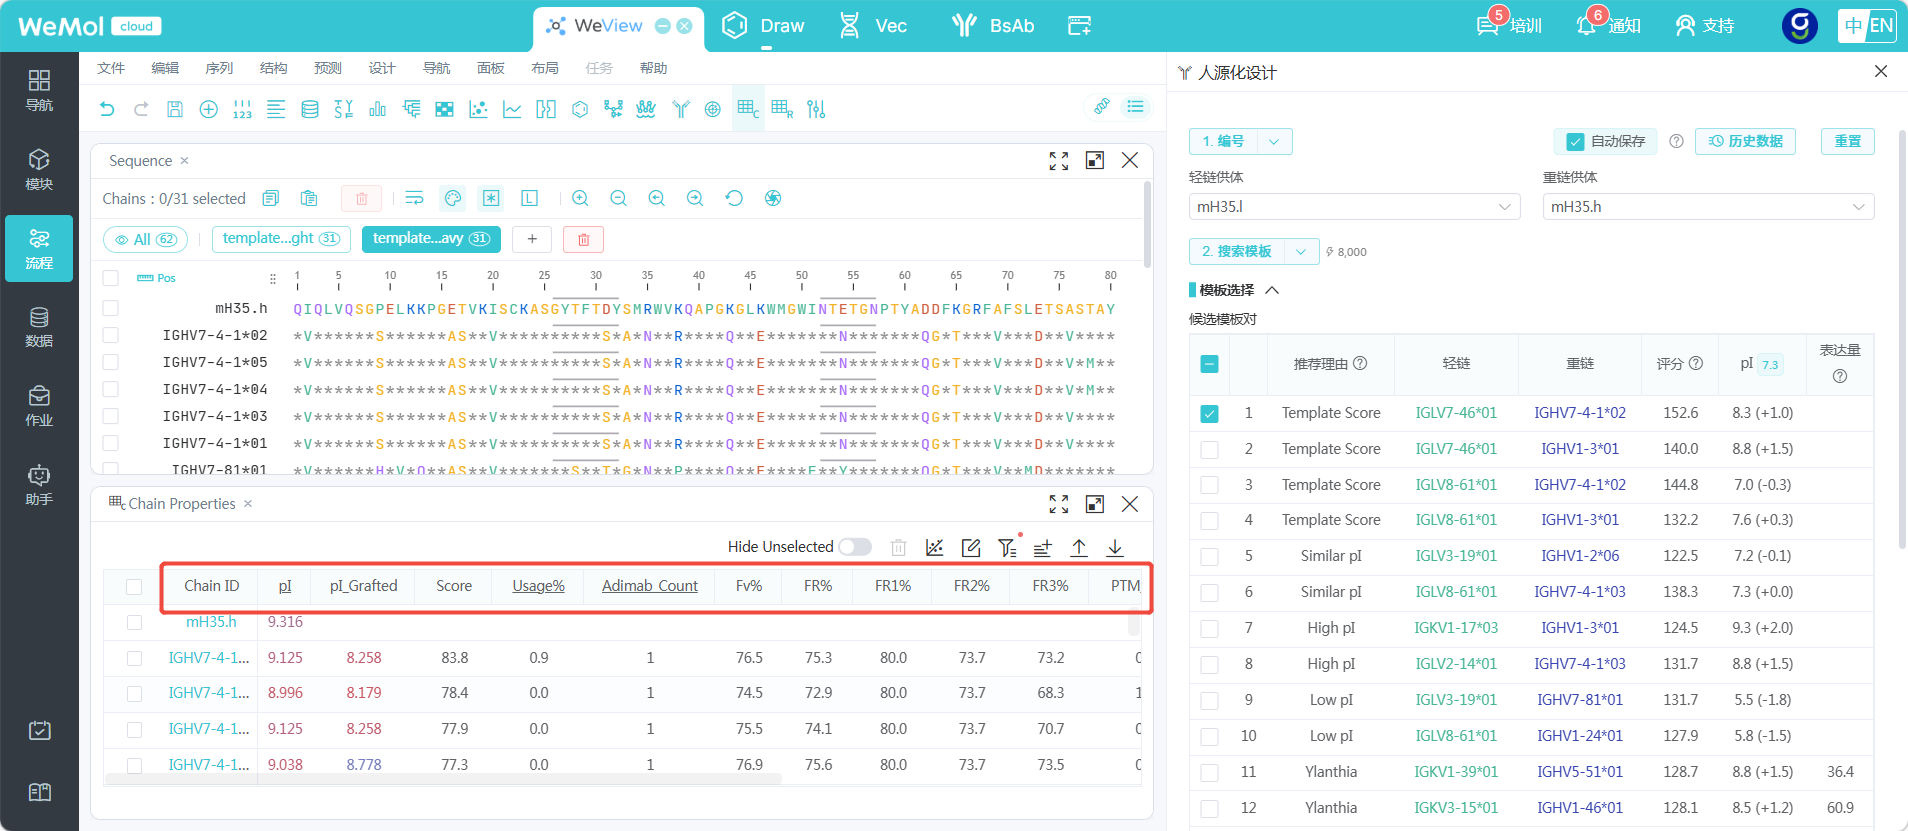The width and height of the screenshot is (1908, 831).
Task: Click the red delete tab-group button
Action: coord(583,239)
